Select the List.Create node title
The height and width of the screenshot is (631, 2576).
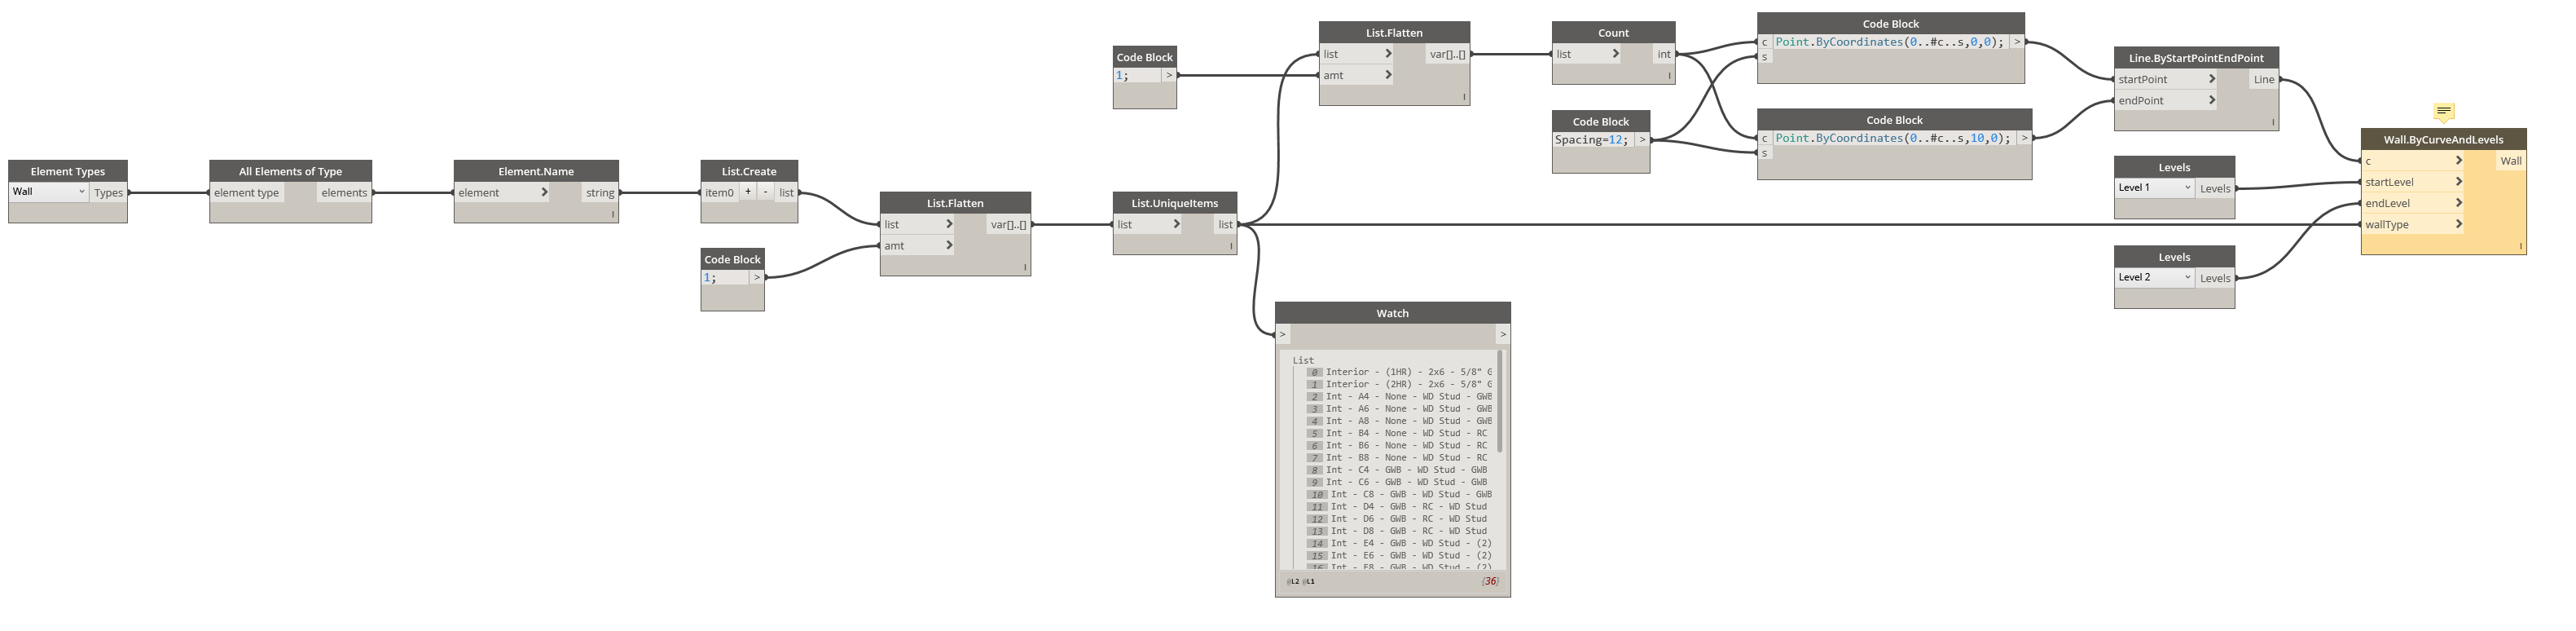(749, 171)
